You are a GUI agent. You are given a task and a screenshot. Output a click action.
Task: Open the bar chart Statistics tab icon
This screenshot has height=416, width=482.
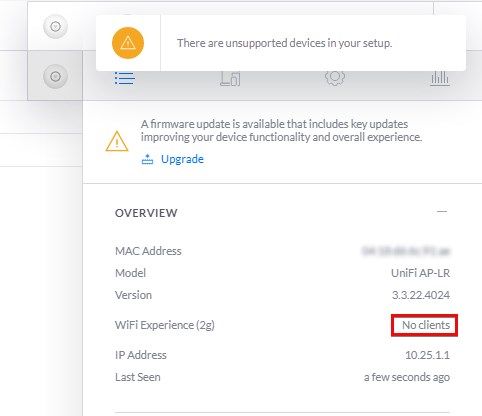(439, 79)
